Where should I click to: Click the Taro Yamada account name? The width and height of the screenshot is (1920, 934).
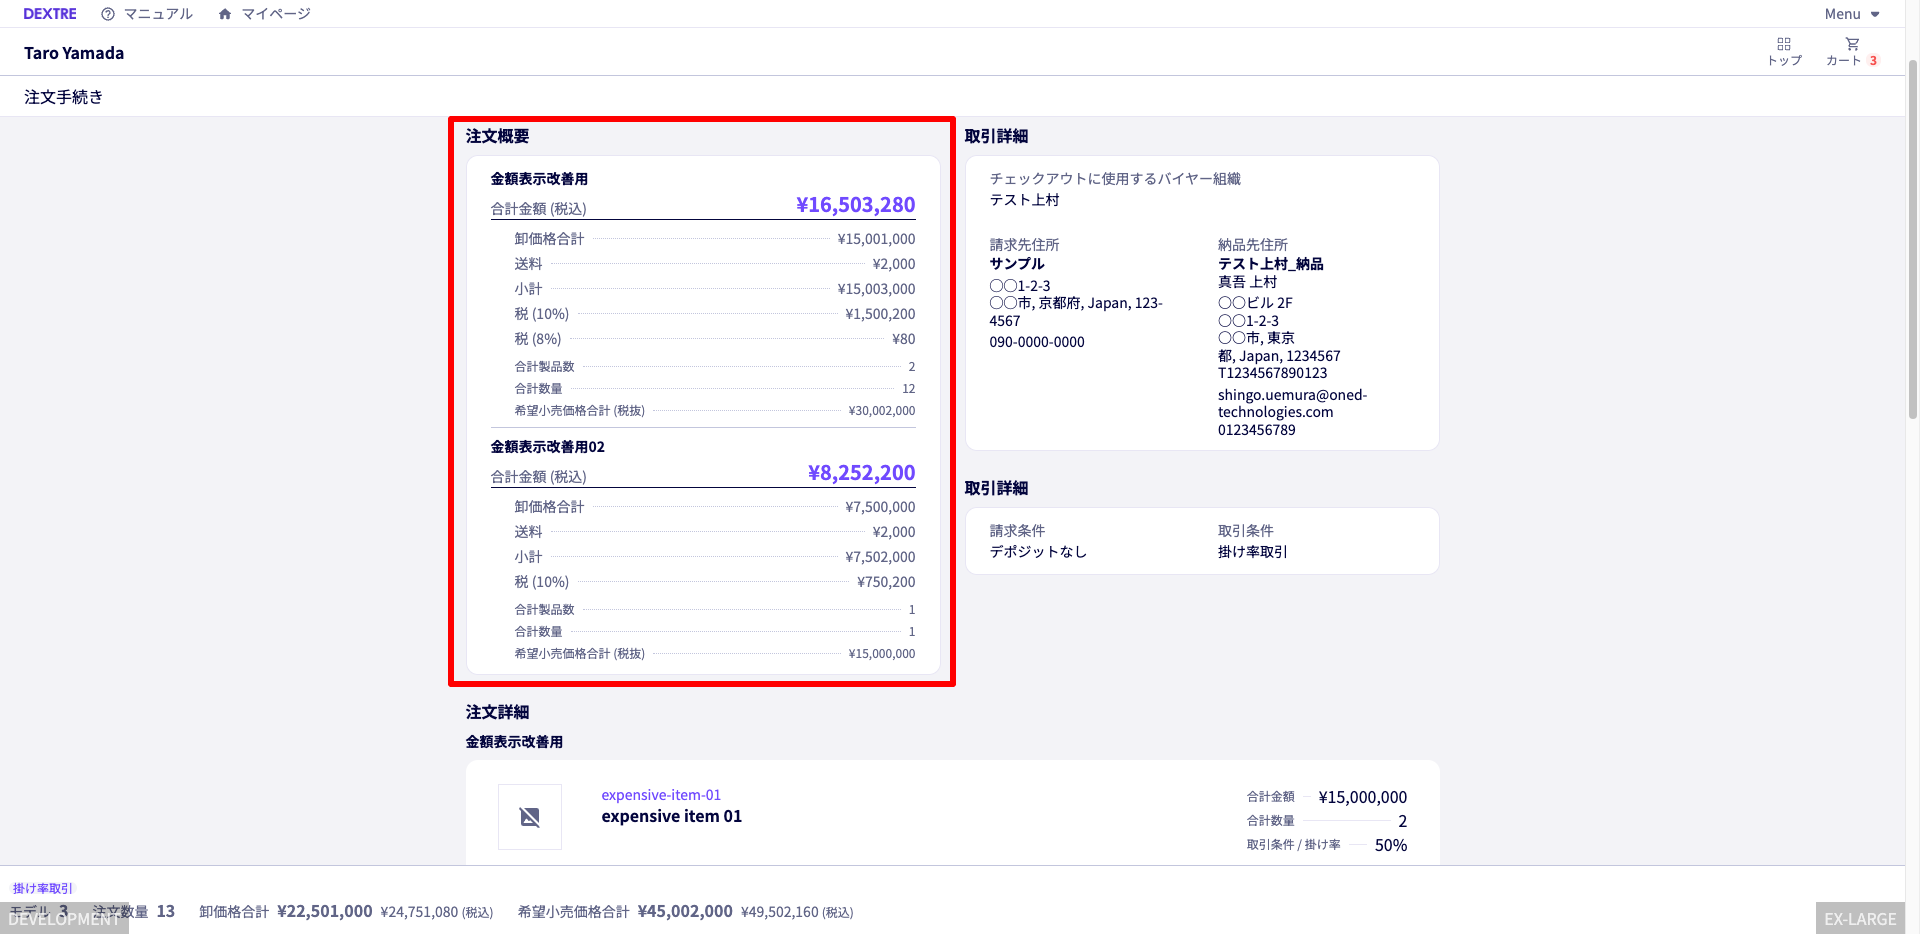74,53
